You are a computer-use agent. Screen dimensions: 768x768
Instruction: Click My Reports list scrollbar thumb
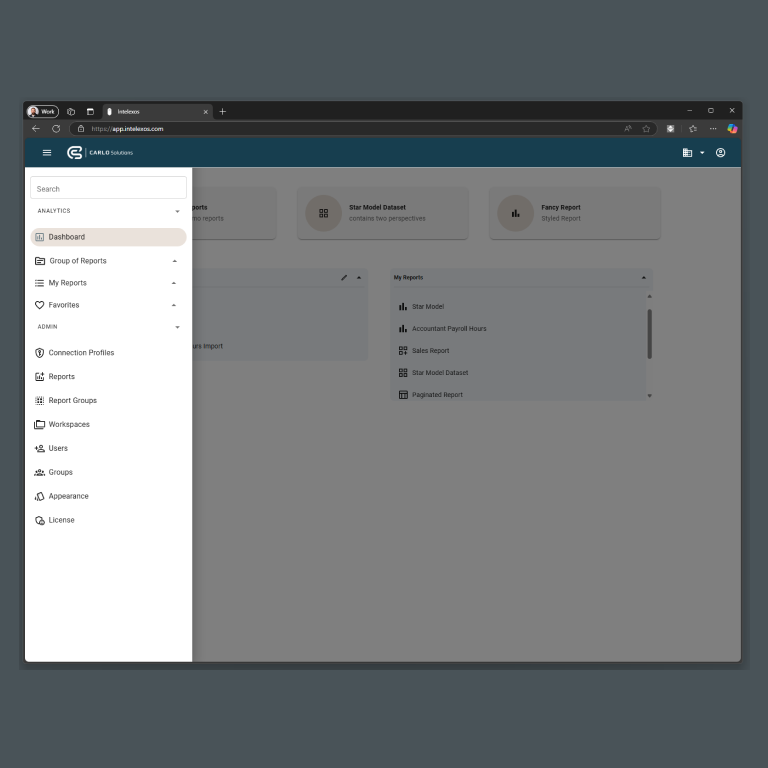649,334
